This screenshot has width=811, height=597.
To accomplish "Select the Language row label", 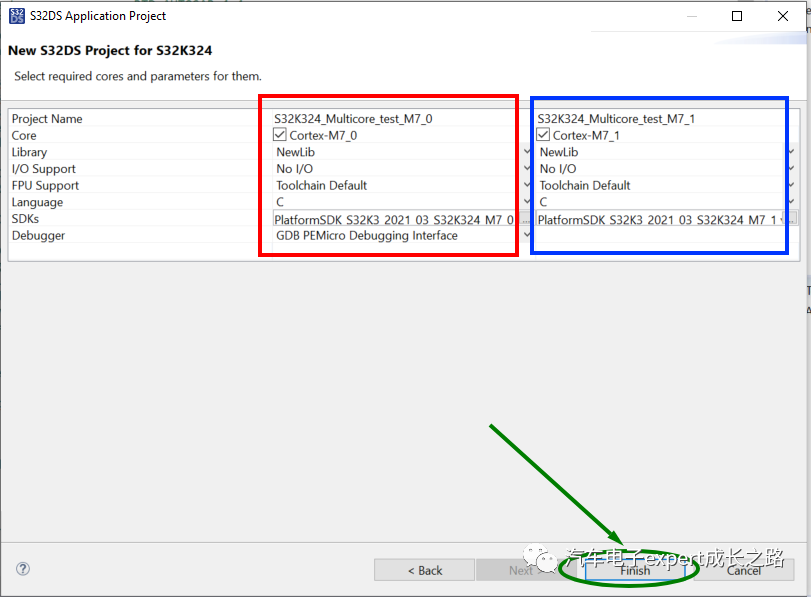I will click(x=37, y=202).
